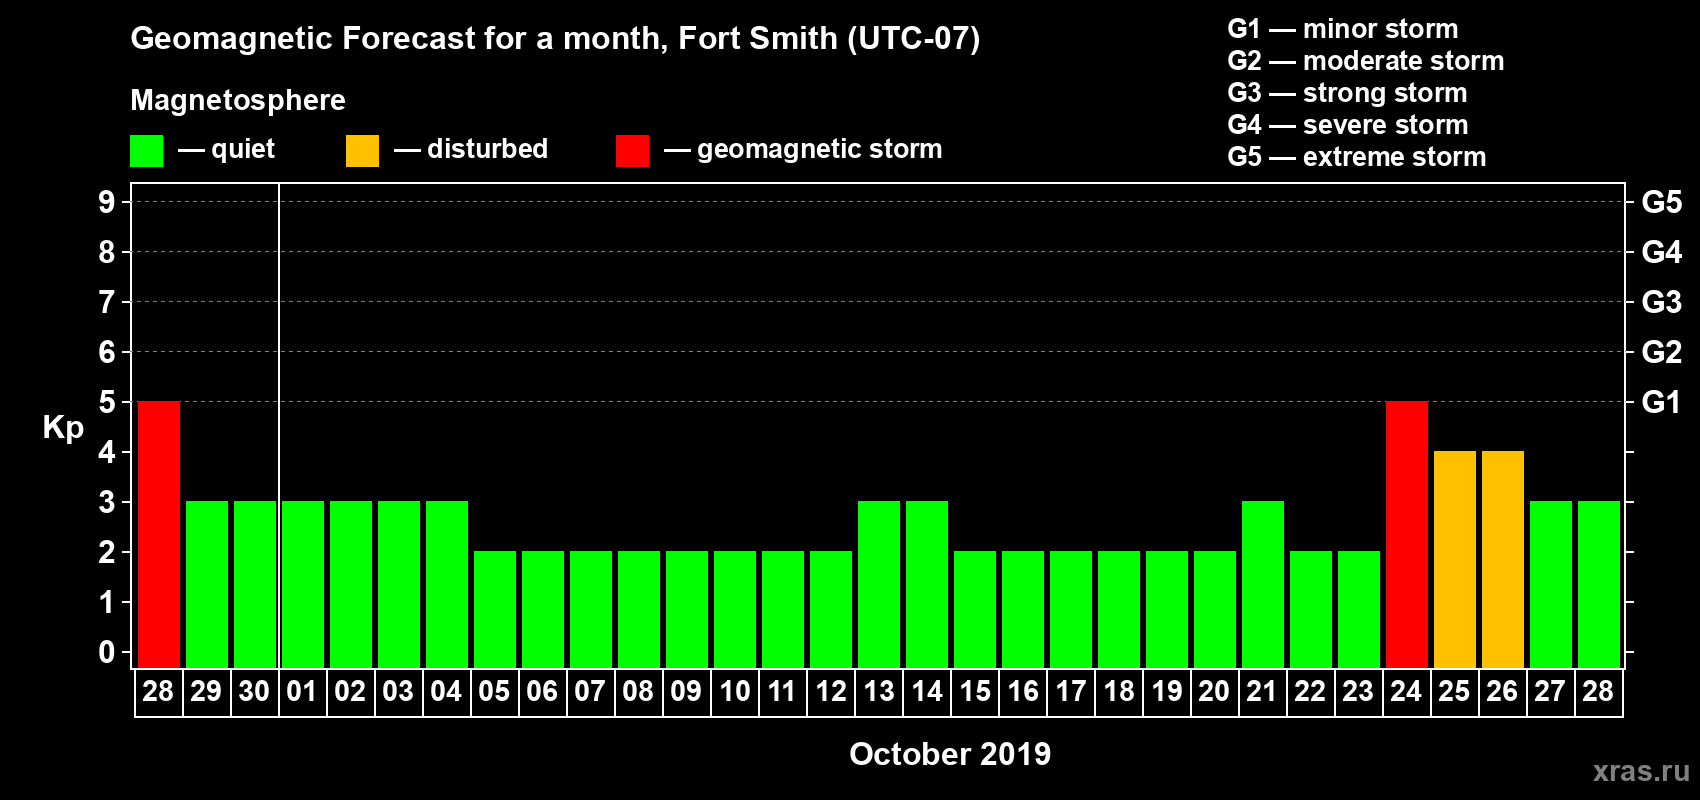Click the red storm bar for October 24
The image size is (1700, 800).
coord(1407,534)
